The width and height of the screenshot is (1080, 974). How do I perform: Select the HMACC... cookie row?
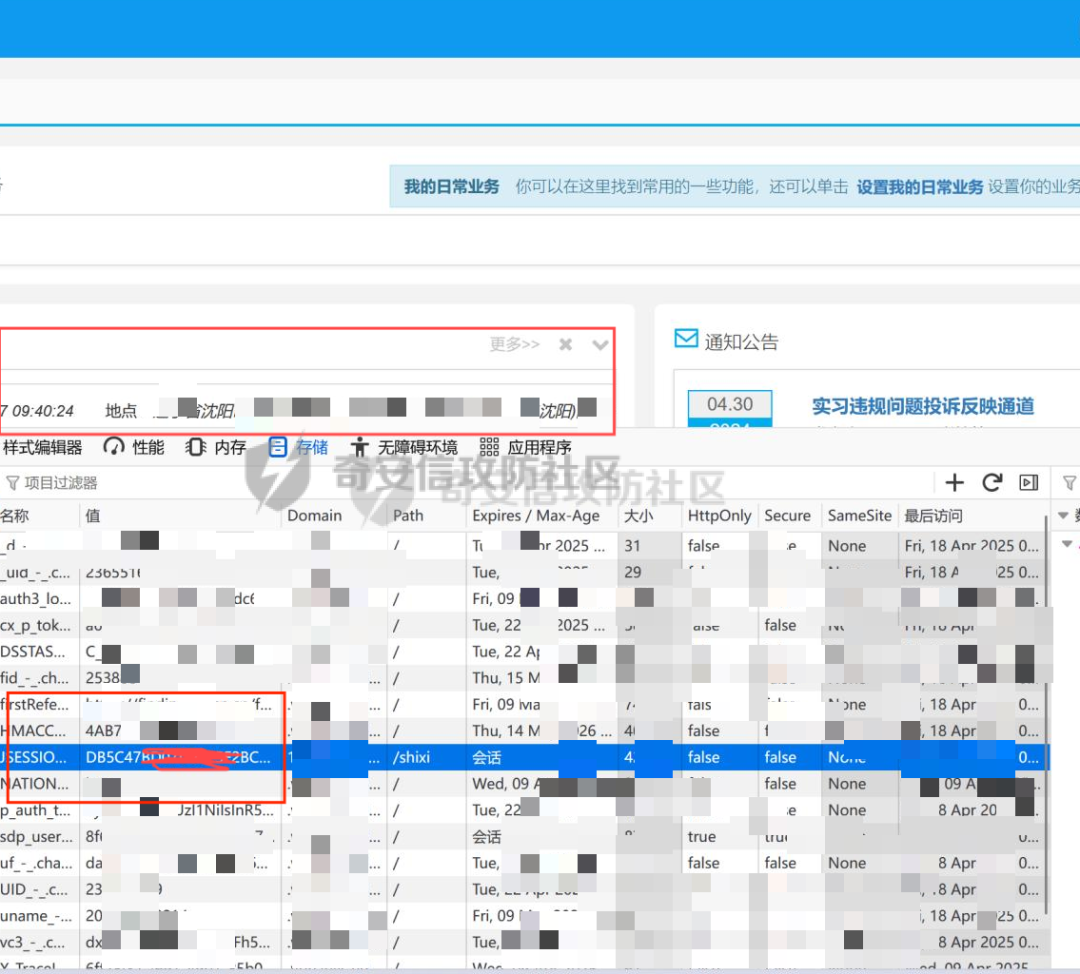(x=523, y=731)
